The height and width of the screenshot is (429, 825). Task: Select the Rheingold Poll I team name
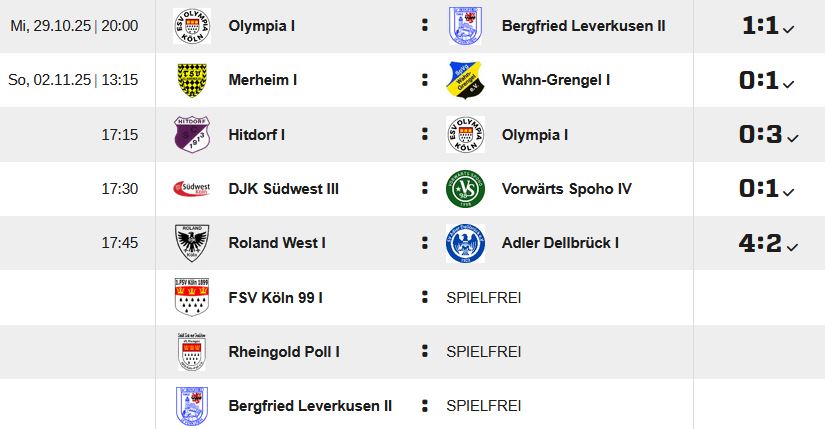pyautogui.click(x=284, y=351)
